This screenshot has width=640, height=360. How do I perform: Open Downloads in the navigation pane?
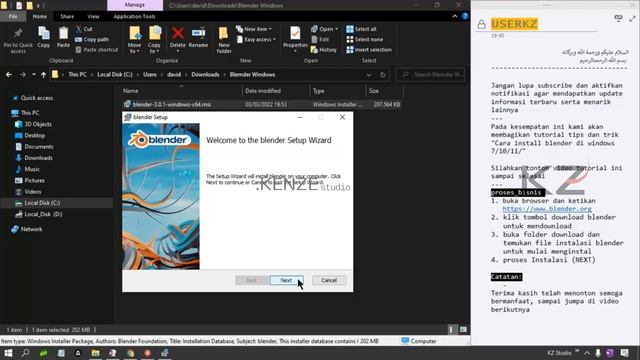tap(38, 158)
